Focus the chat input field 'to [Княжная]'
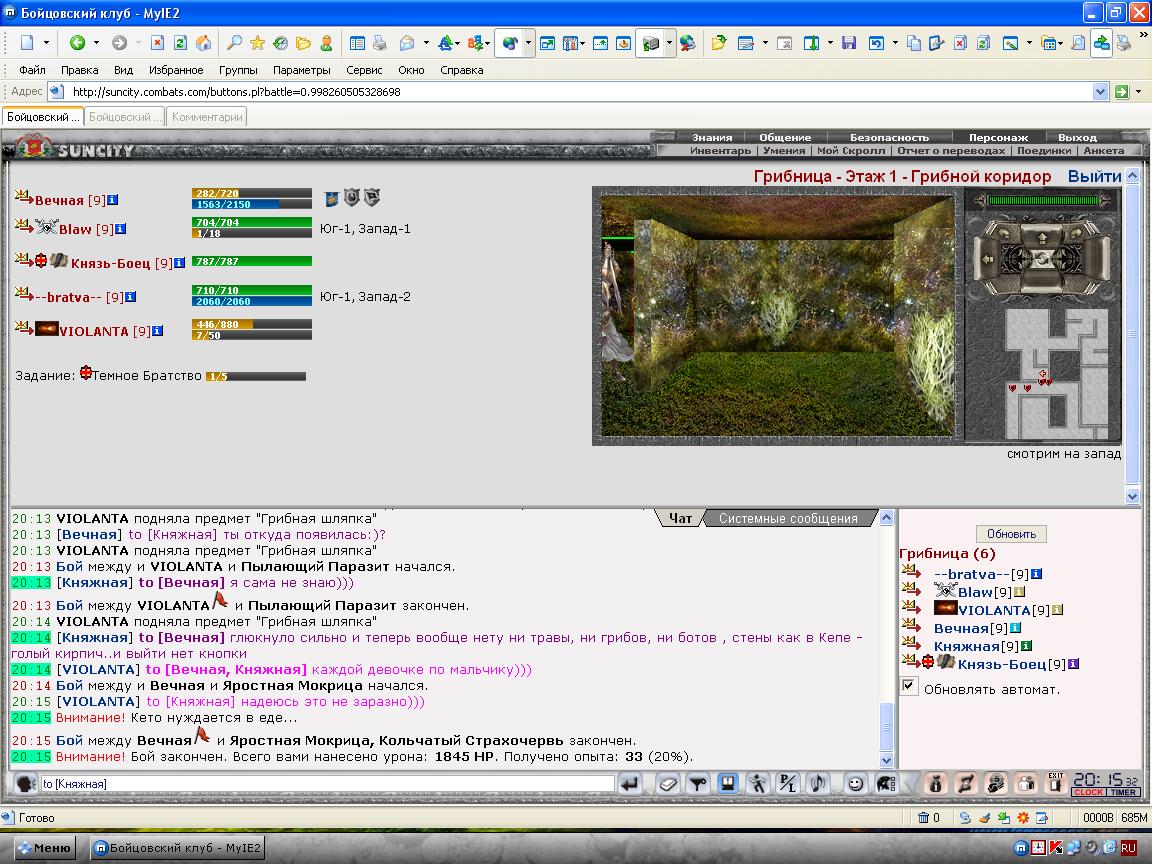This screenshot has width=1152, height=864. pos(327,784)
